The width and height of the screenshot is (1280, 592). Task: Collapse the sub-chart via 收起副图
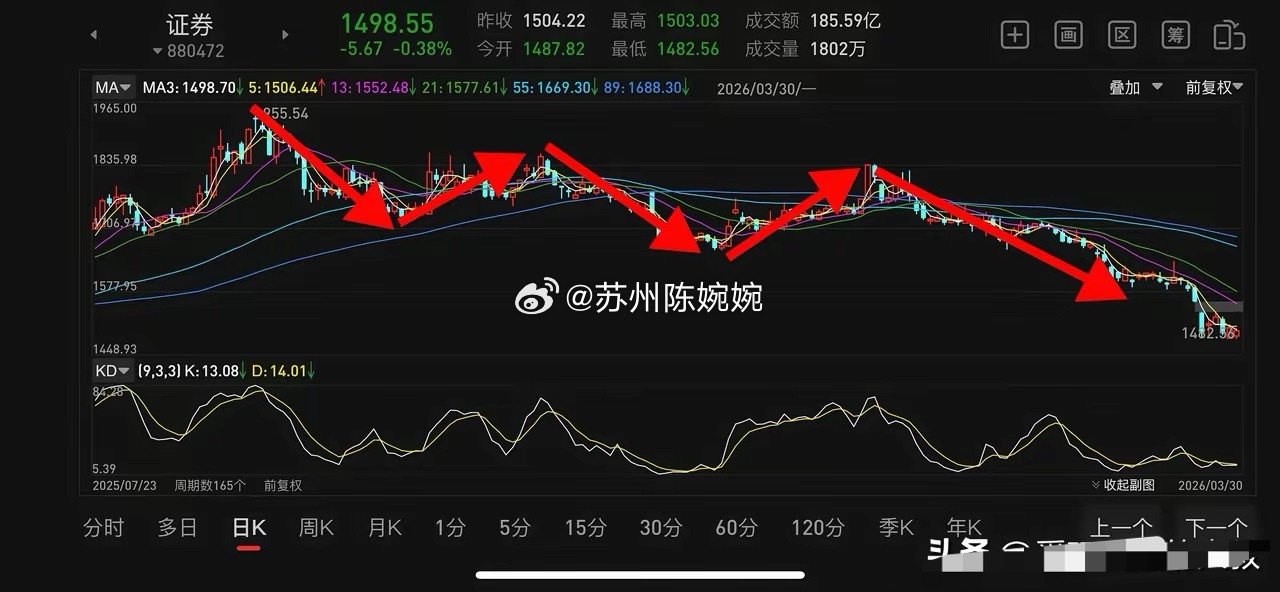tap(1122, 484)
